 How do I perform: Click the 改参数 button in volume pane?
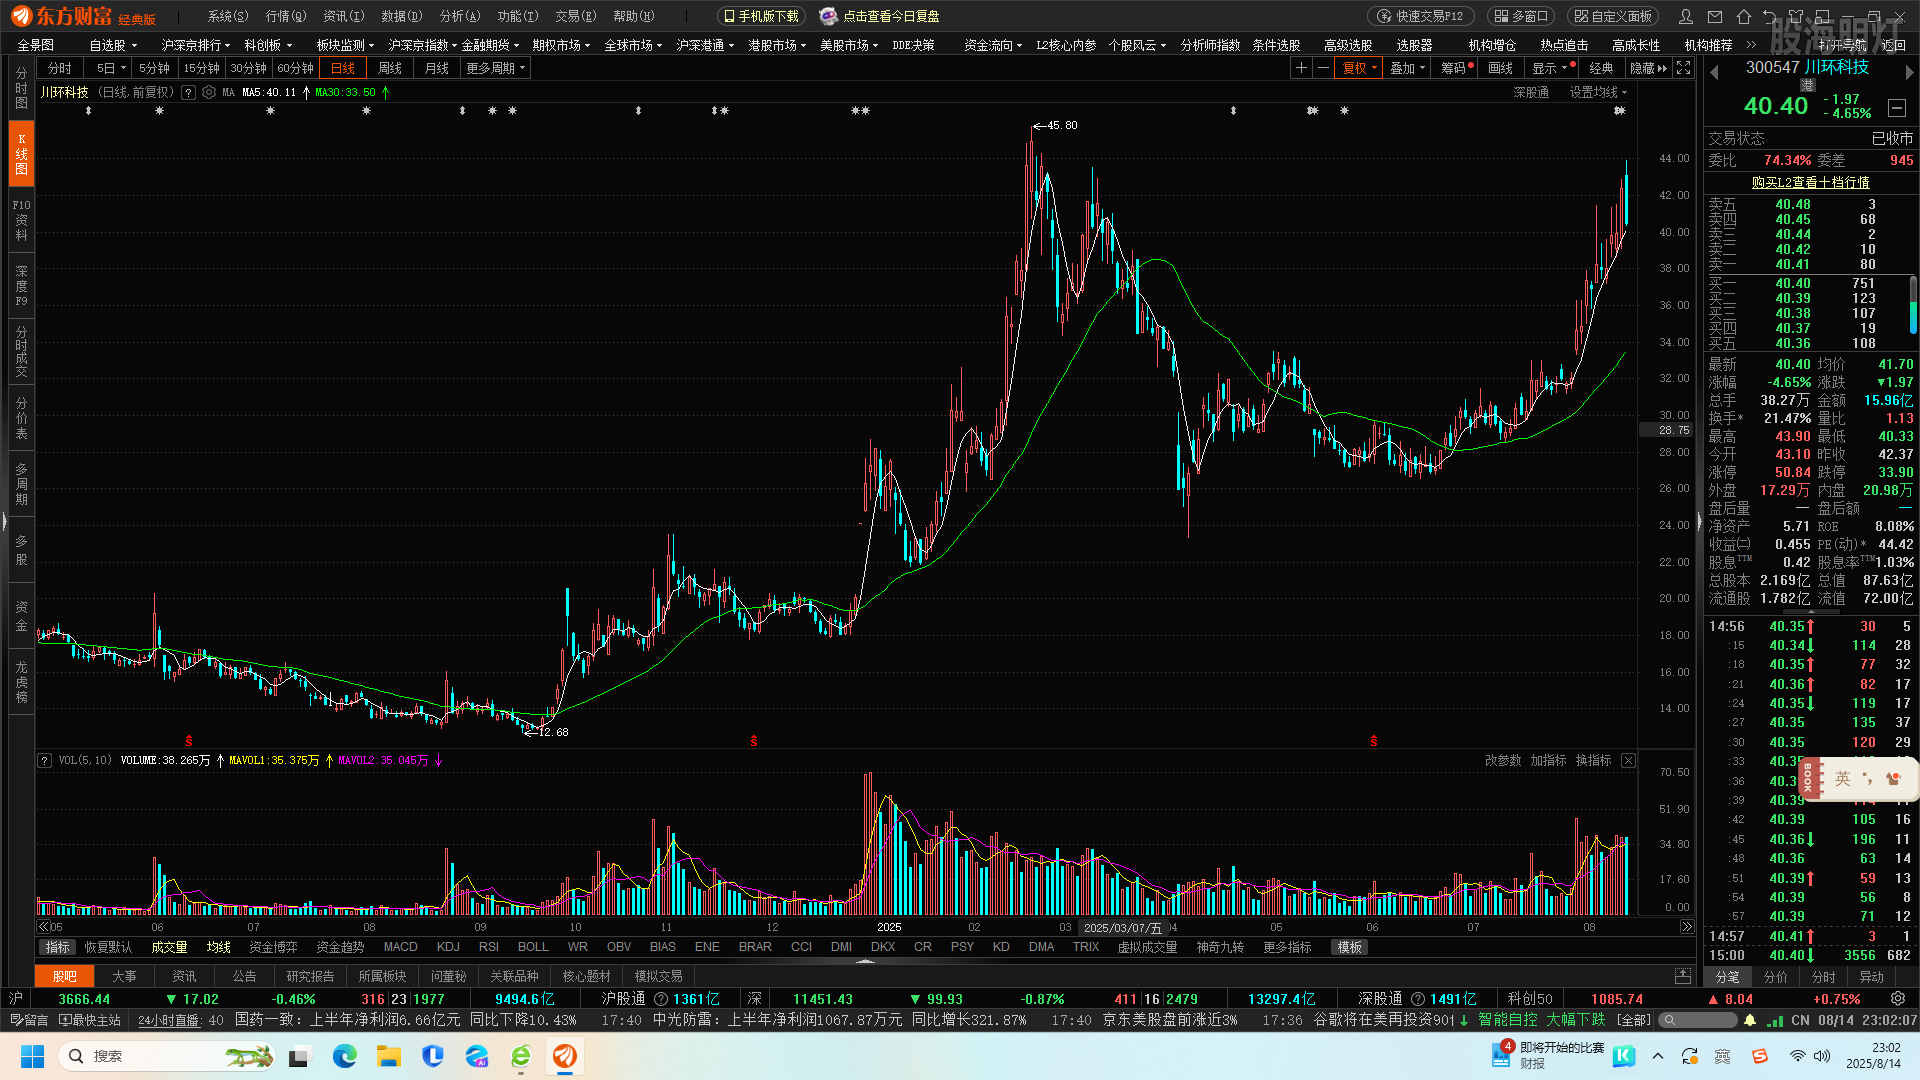pyautogui.click(x=1503, y=761)
